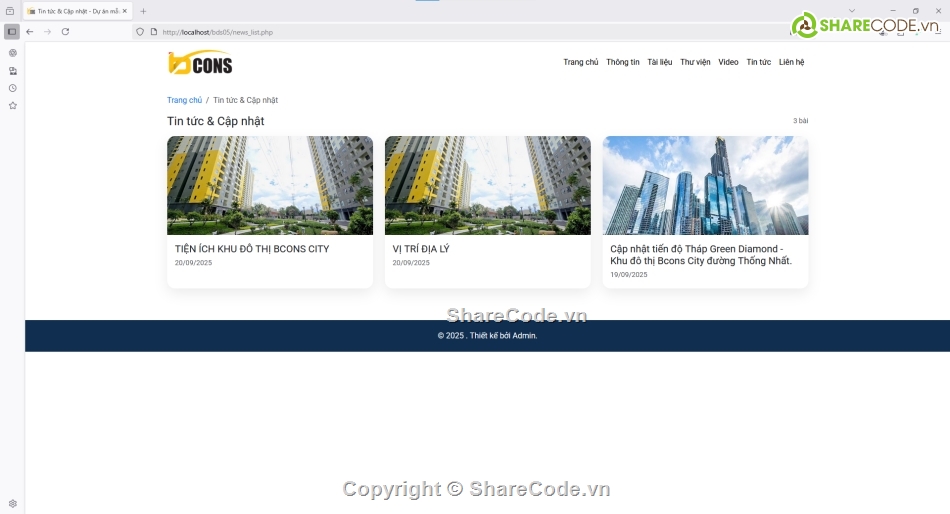Screen dimensions: 950x514
Task: Click the Thiết kế bởi Admin footer text
Action: coord(503,335)
